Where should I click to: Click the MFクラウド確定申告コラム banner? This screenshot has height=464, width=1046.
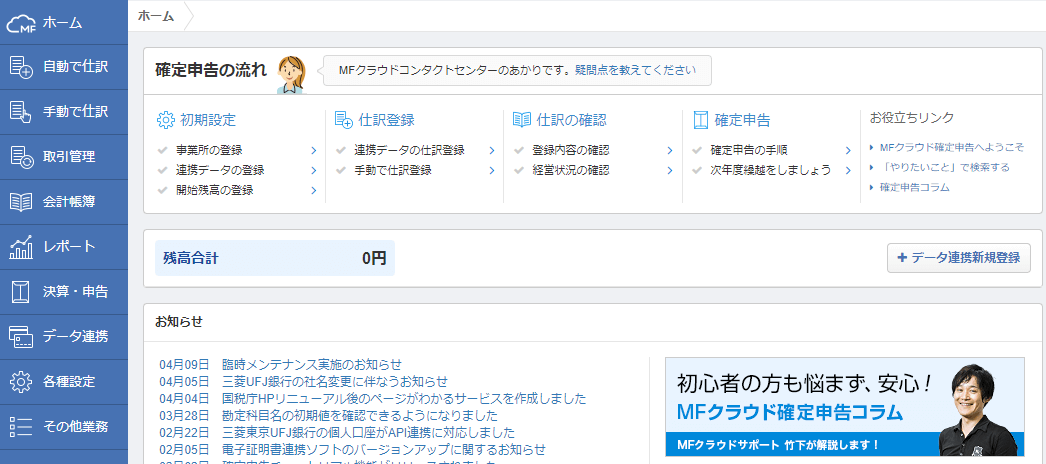(844, 407)
